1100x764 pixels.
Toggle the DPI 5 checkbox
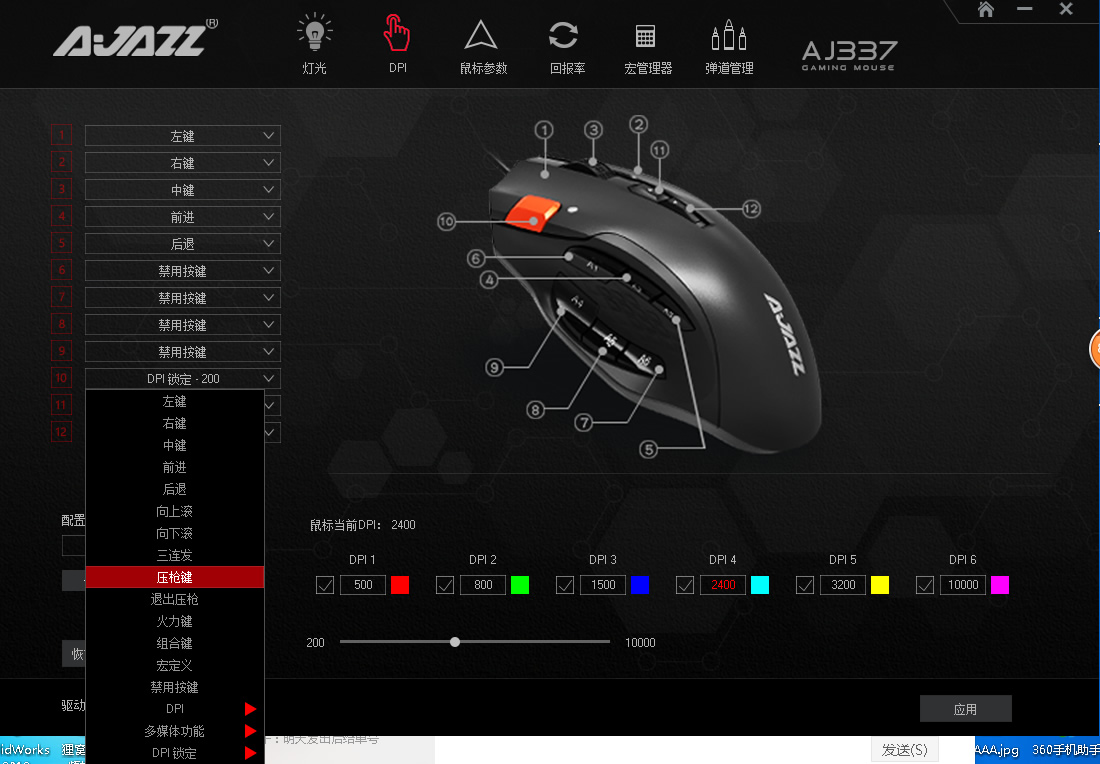(x=805, y=584)
